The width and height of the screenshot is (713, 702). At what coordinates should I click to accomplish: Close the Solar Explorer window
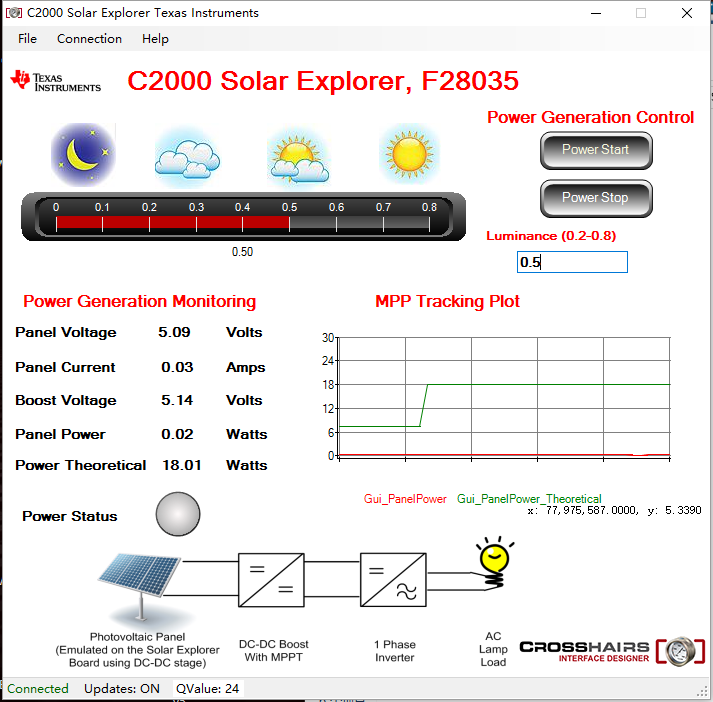pyautogui.click(x=687, y=13)
